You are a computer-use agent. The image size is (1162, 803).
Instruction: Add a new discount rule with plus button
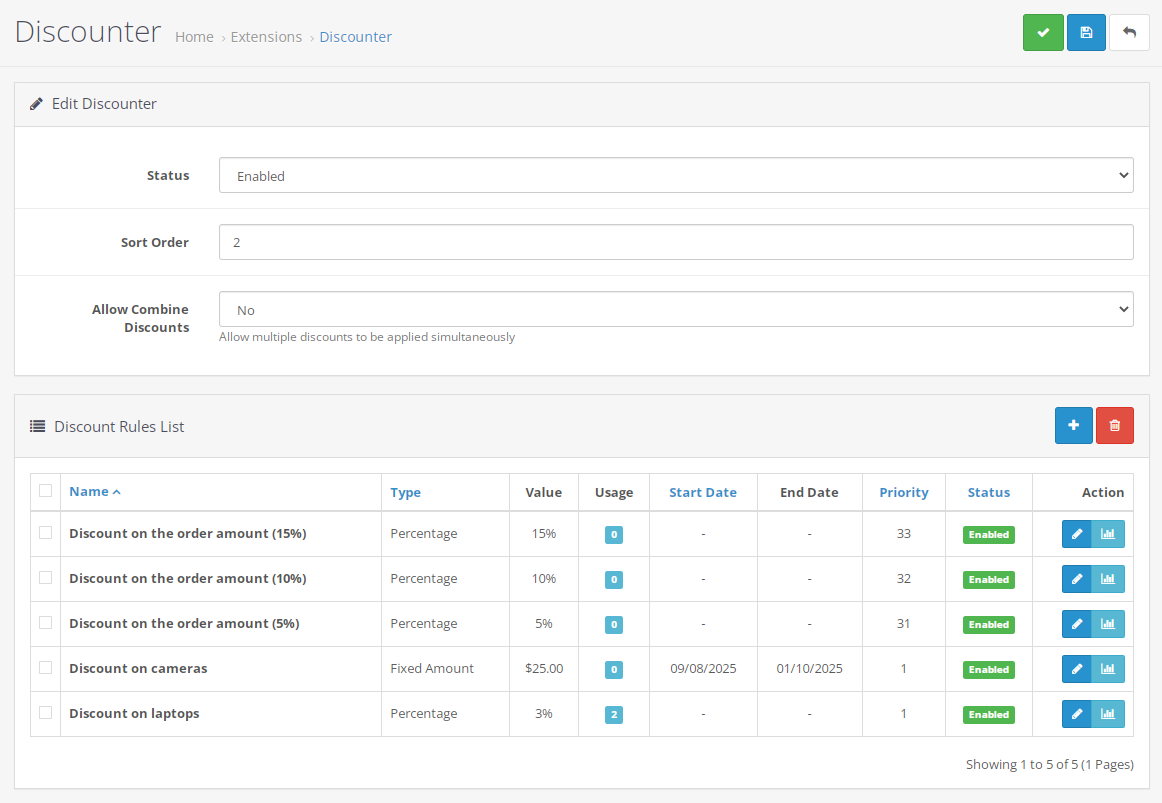coord(1073,425)
